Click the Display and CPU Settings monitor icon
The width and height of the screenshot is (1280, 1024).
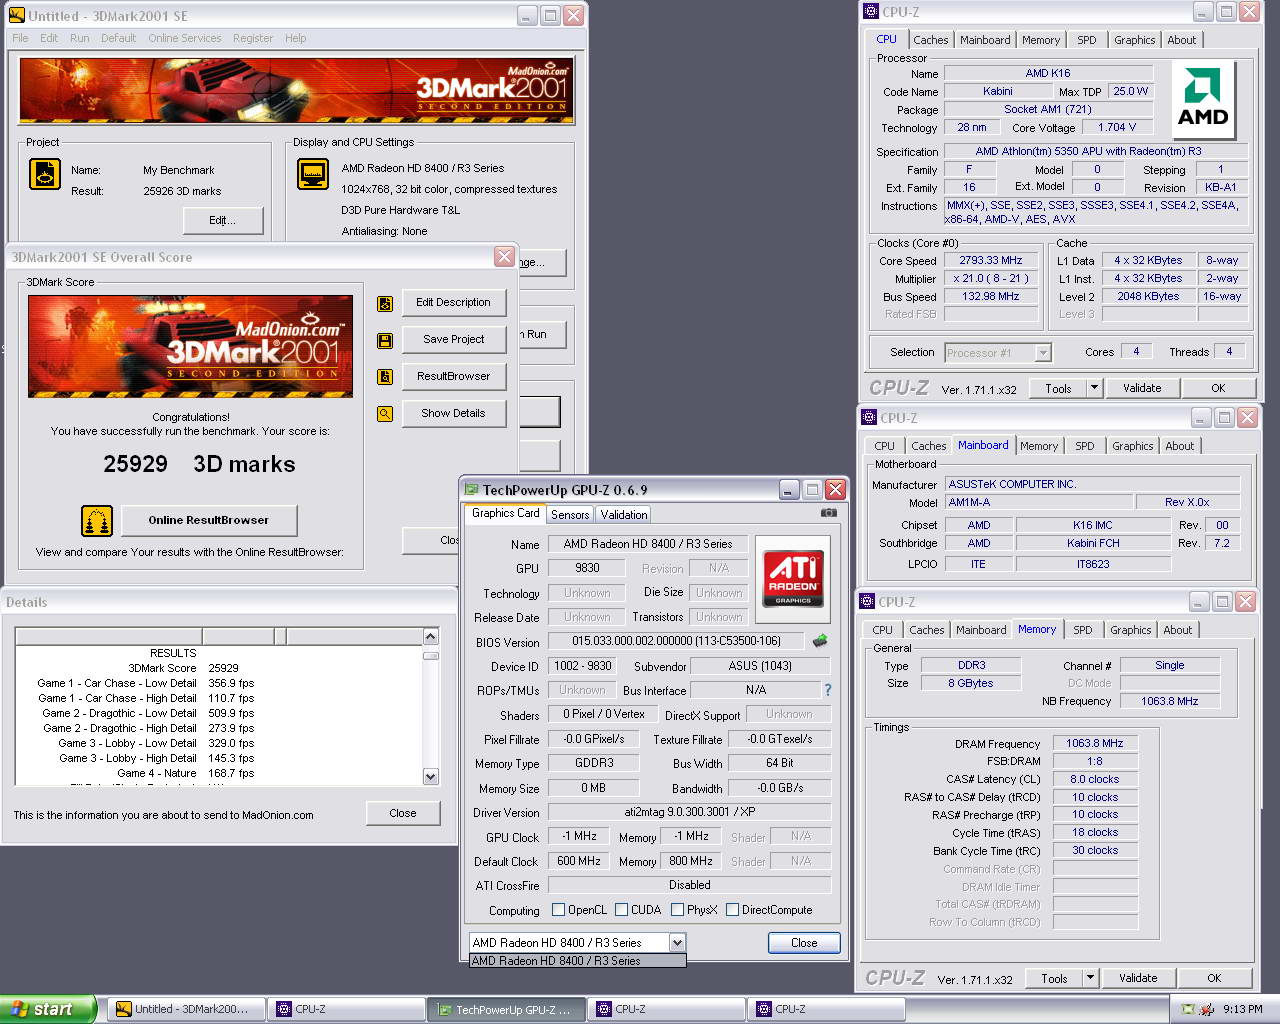313,174
